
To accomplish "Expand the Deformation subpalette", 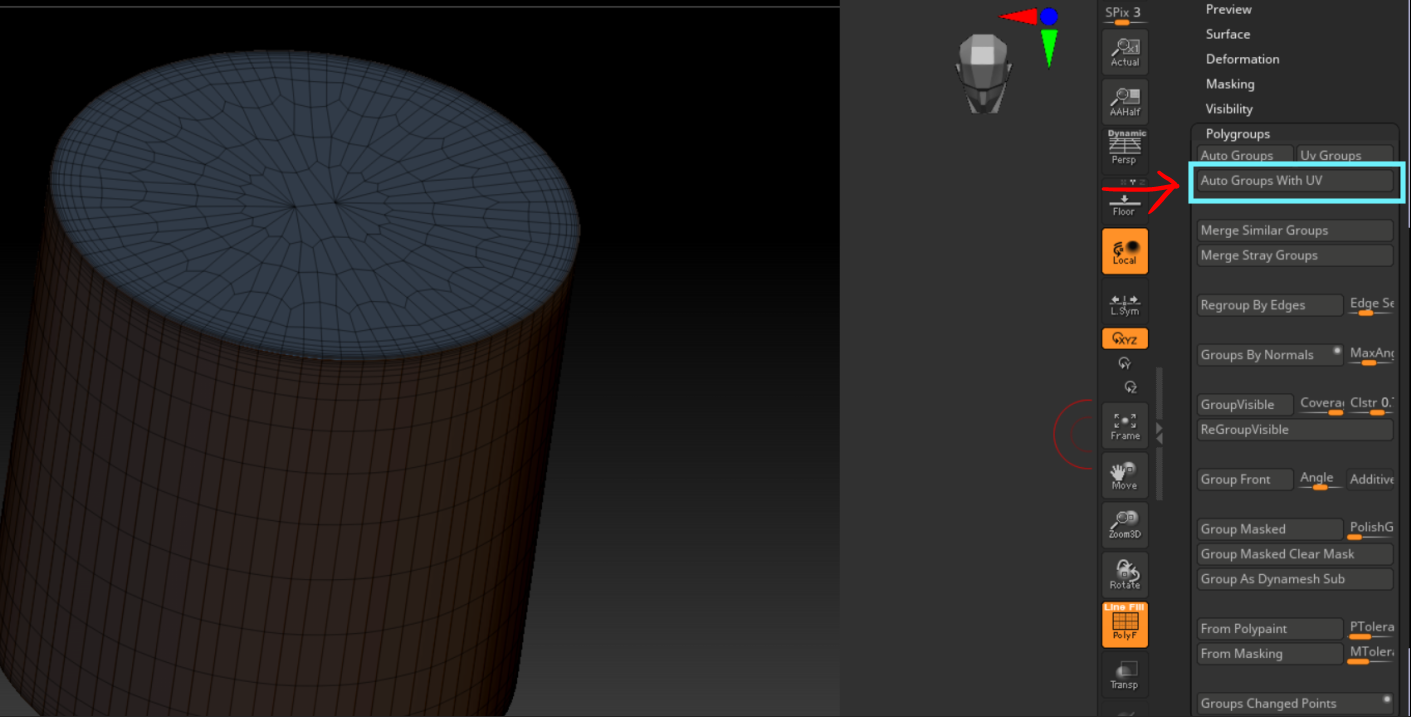I will point(1242,59).
